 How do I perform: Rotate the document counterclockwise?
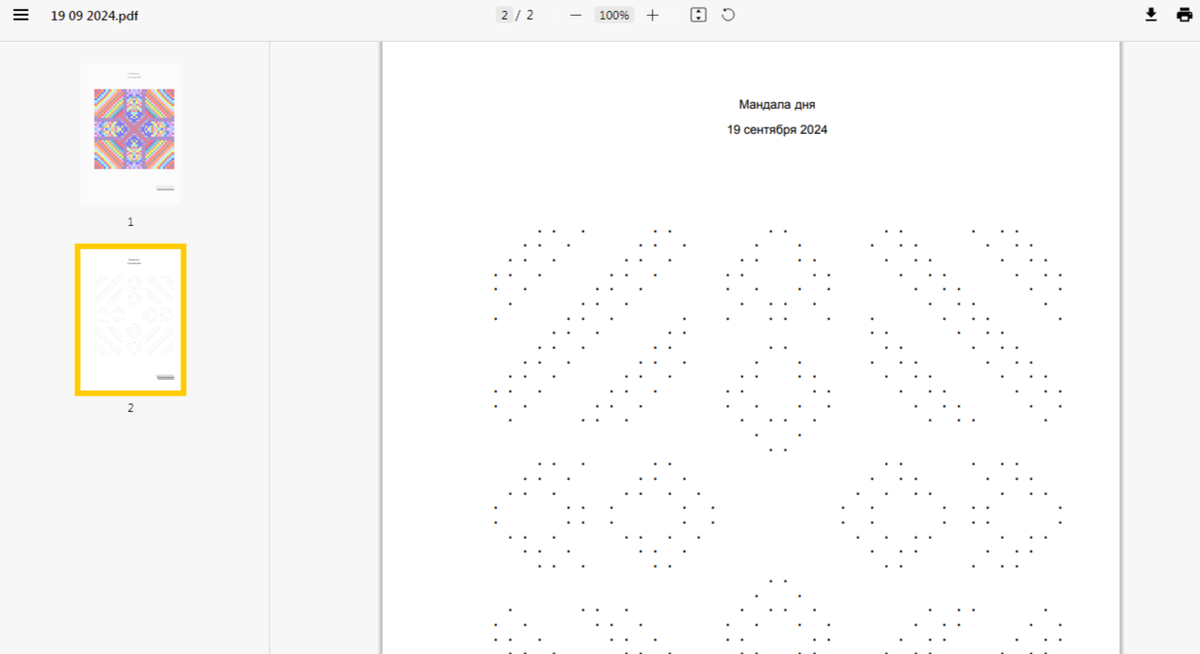728,15
